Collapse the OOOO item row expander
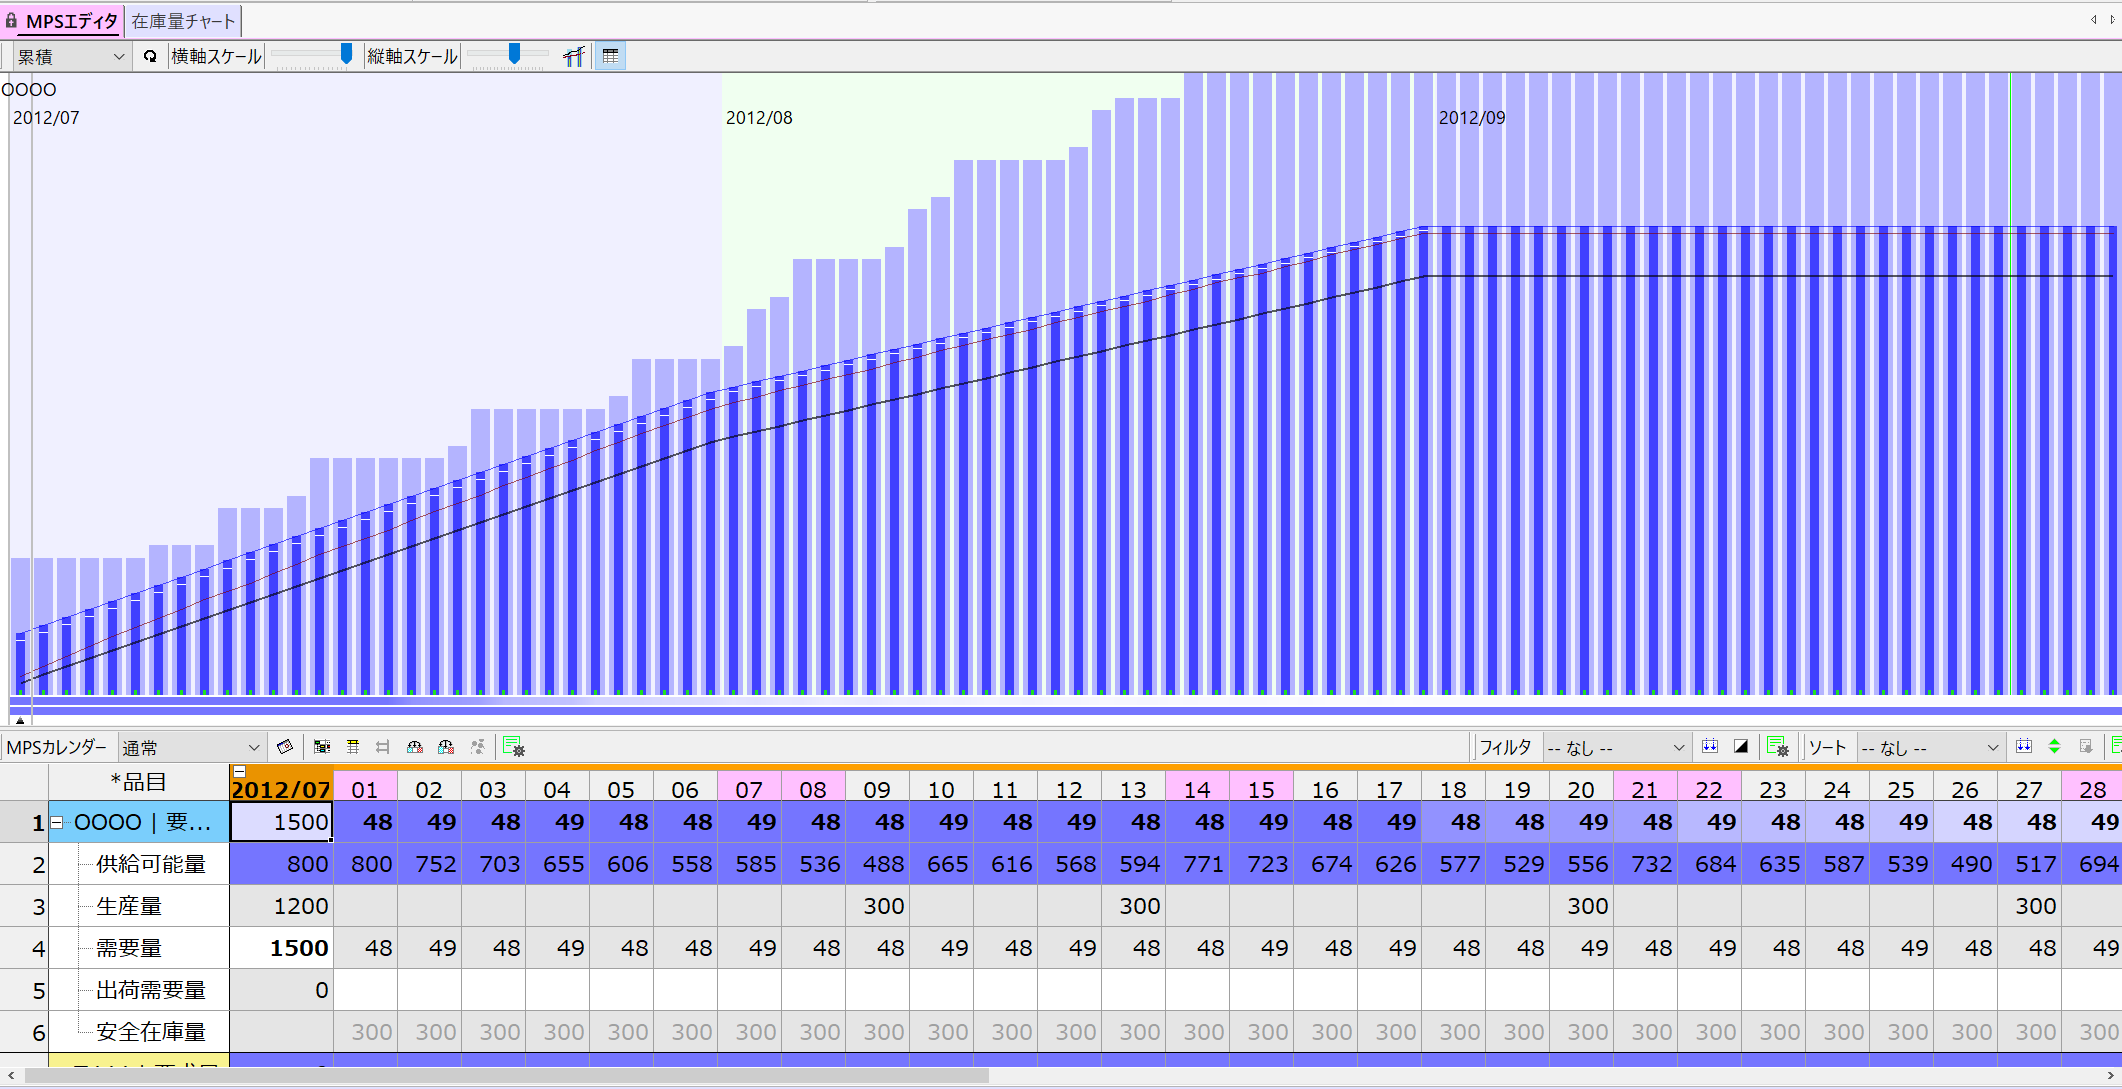 (x=57, y=822)
